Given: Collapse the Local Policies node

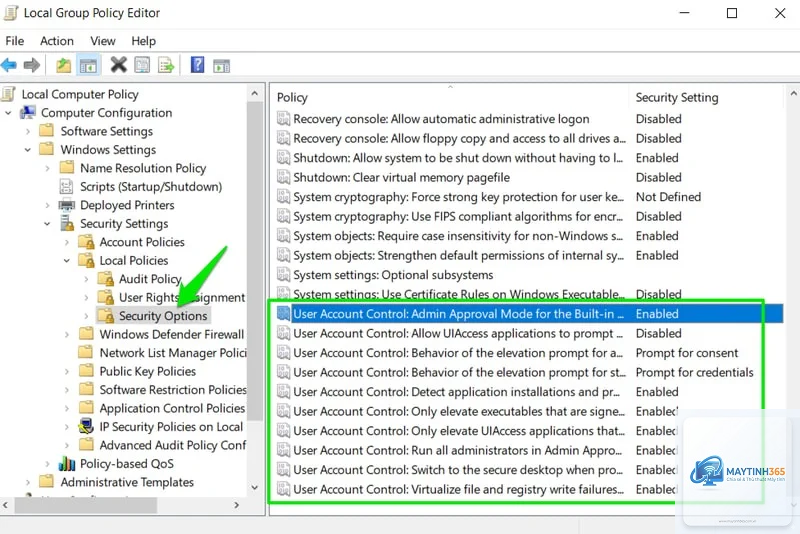Looking at the screenshot, I should [67, 261].
